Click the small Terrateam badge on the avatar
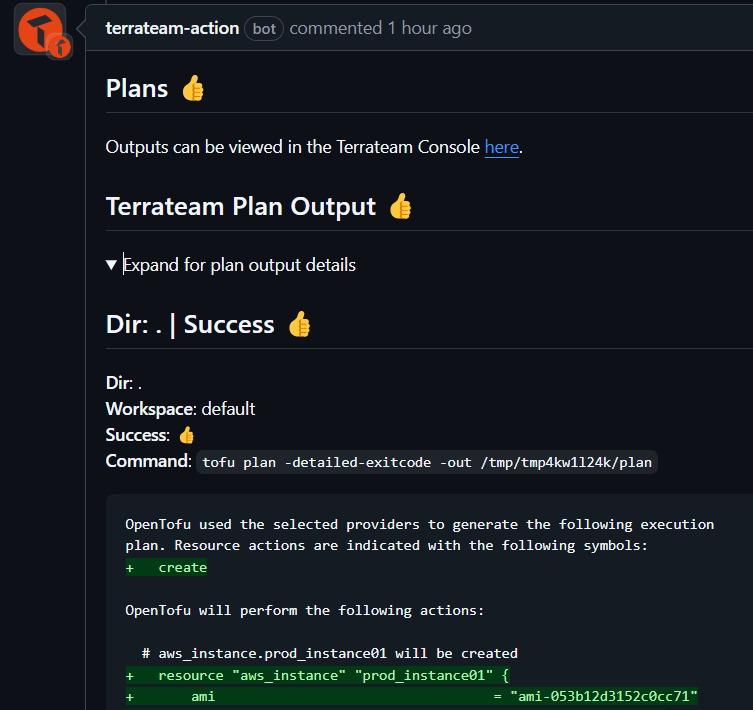This screenshot has width=753, height=710. click(60, 47)
